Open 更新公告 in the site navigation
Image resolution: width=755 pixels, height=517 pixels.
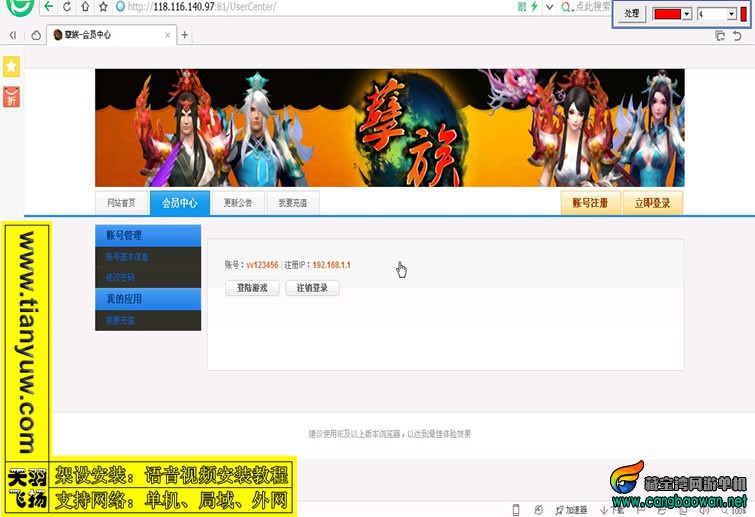tap(238, 203)
